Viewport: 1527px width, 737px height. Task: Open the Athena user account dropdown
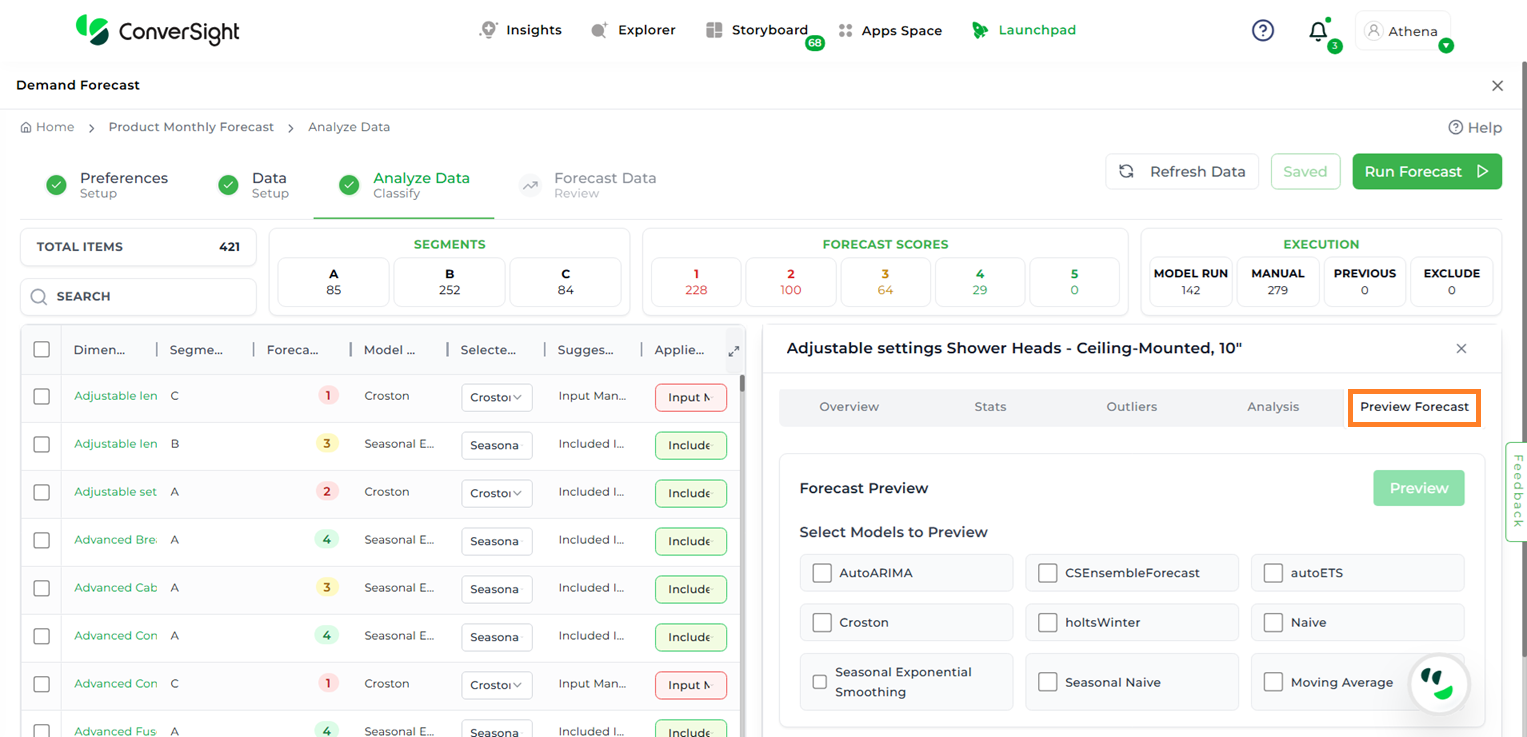[x=1403, y=31]
